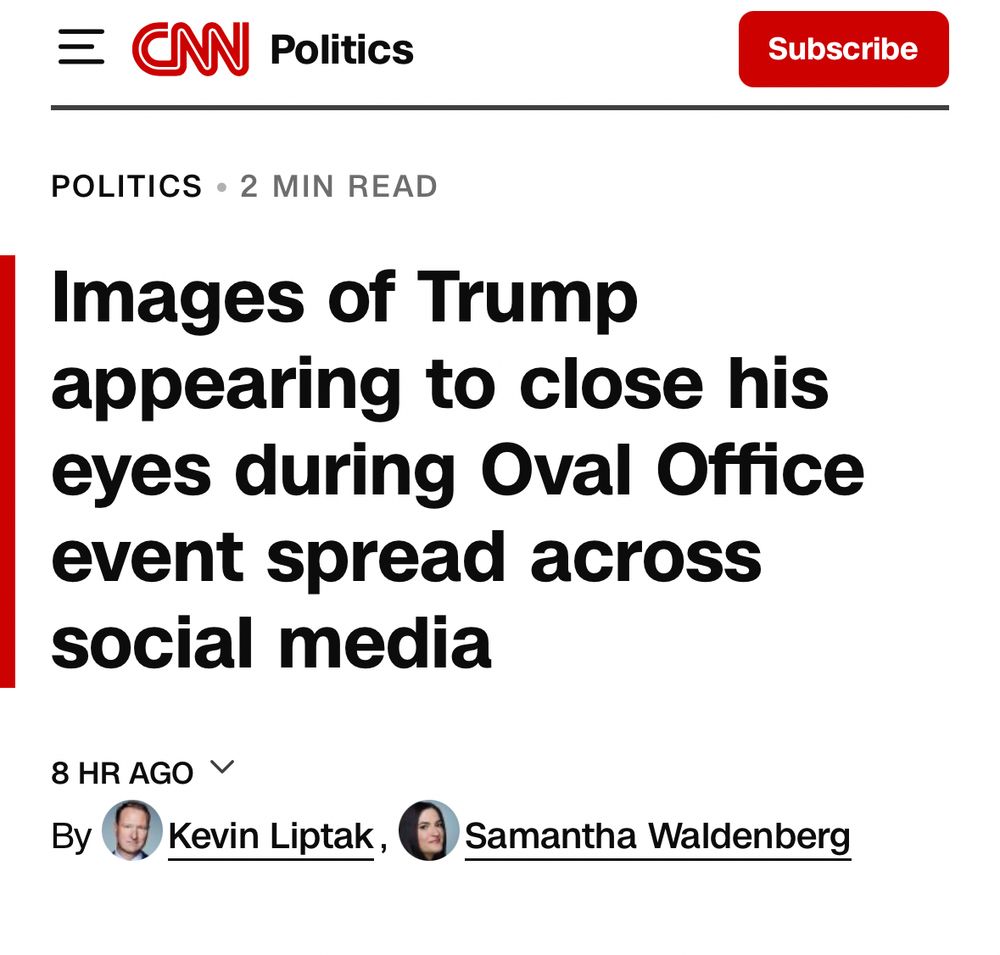
Task: Click the 'By' byline text
Action: (68, 837)
